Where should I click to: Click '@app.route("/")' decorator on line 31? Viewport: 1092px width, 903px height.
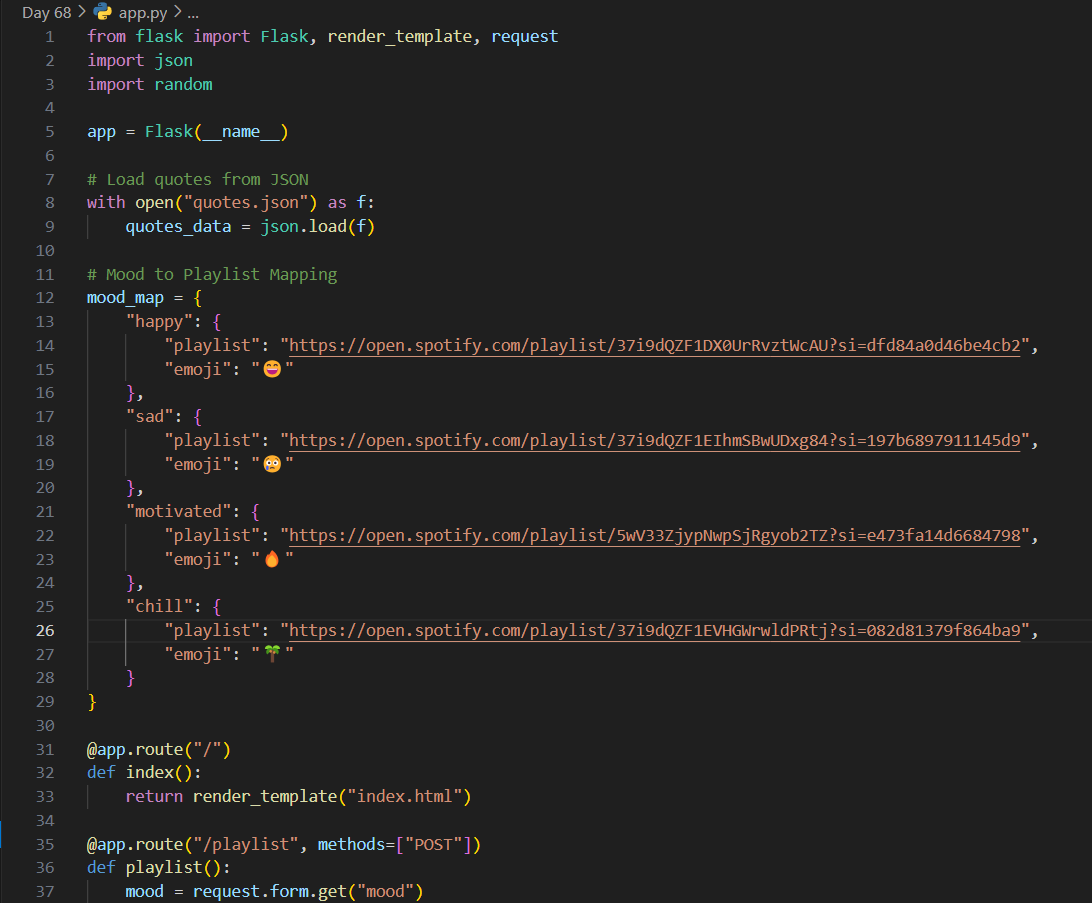[x=159, y=750]
